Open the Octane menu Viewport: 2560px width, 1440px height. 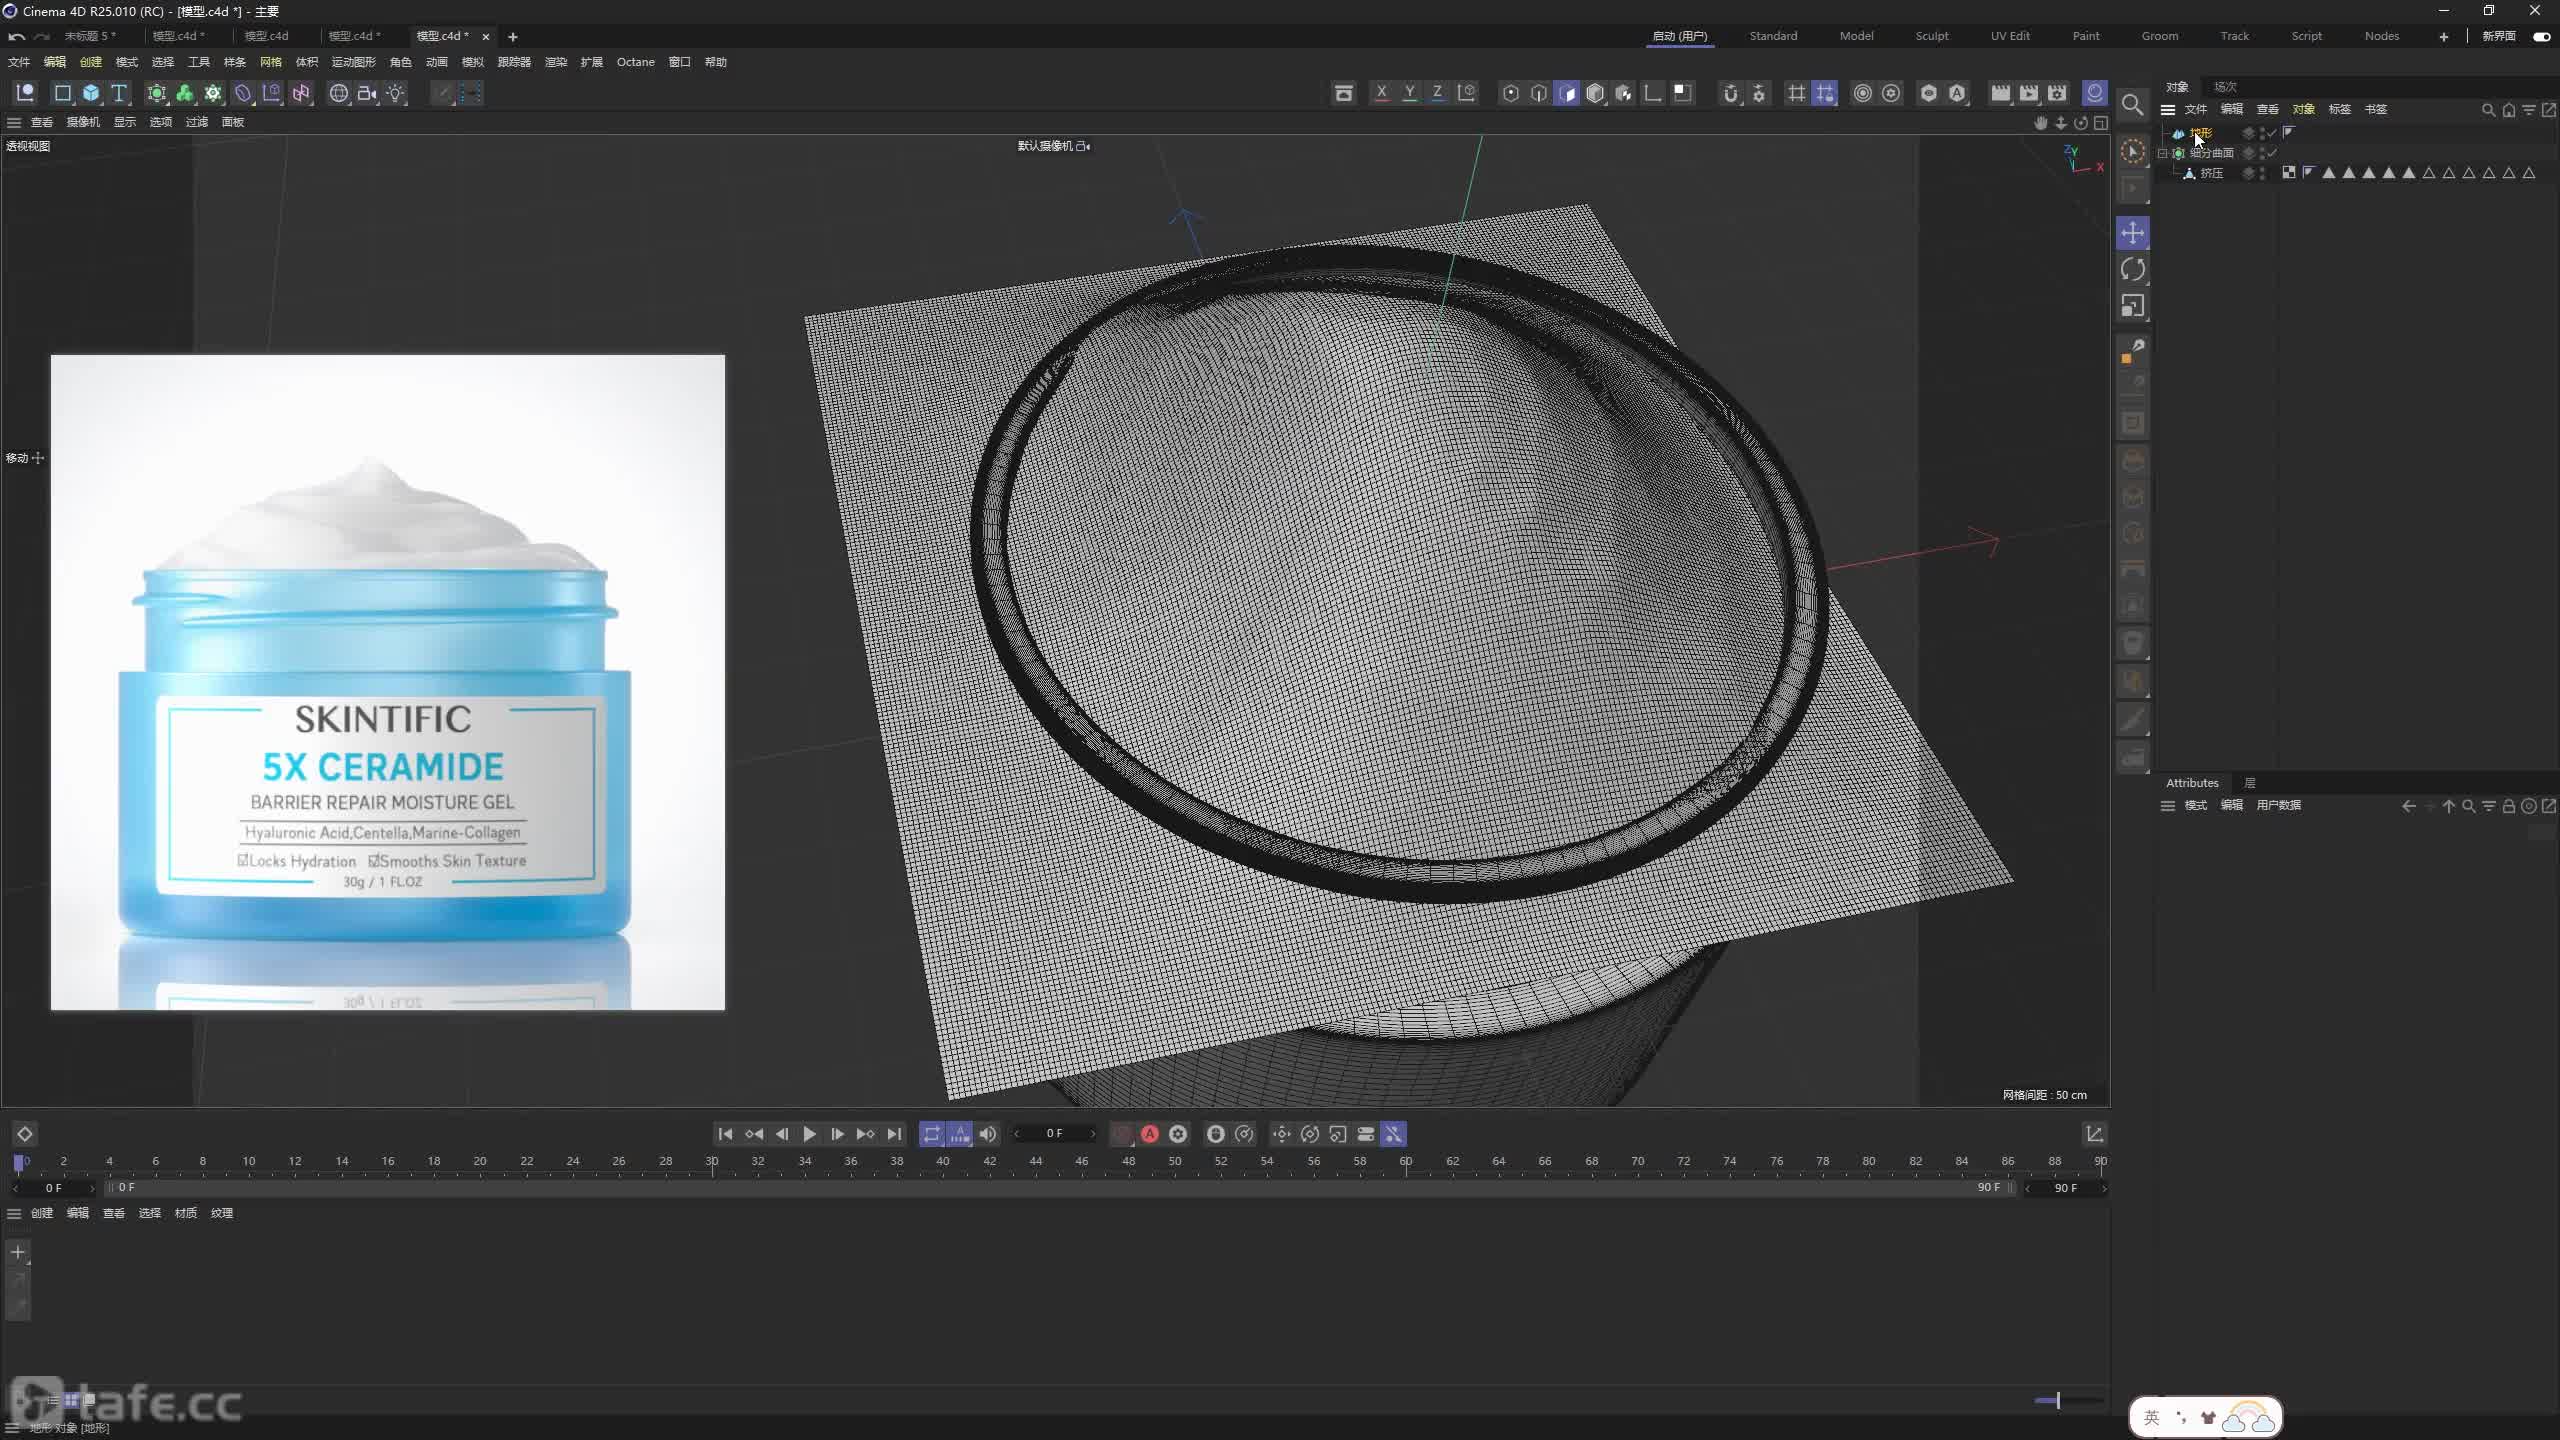pos(635,62)
